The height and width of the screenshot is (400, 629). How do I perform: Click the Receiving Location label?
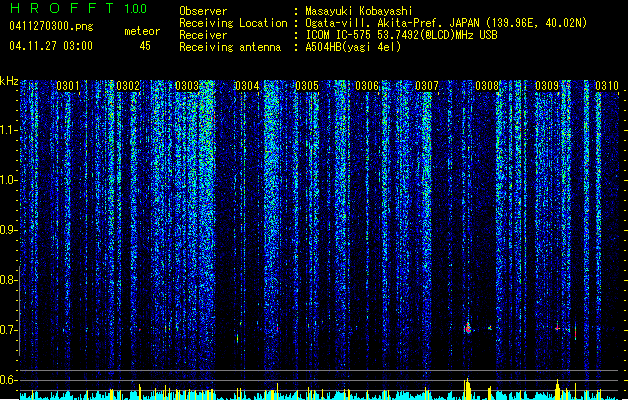tap(233, 23)
